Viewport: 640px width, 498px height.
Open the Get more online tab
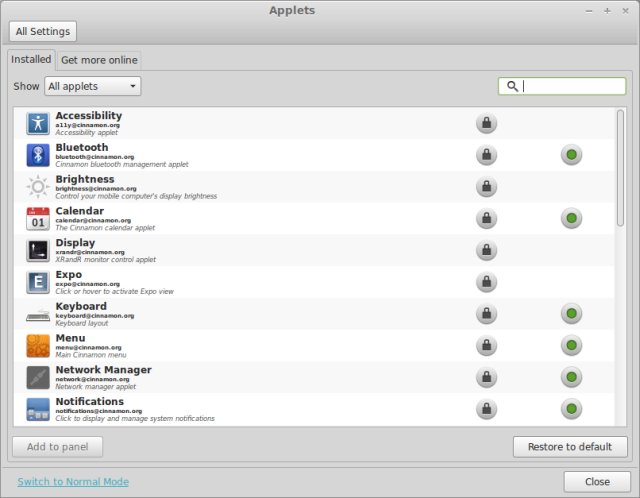99,60
